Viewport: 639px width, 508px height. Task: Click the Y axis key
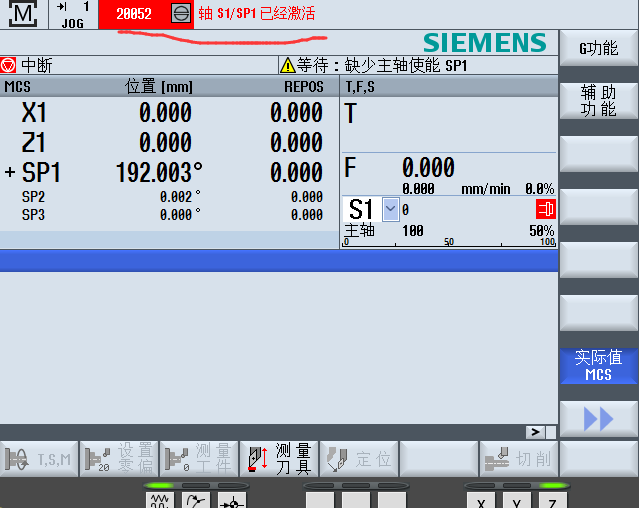pos(517,501)
